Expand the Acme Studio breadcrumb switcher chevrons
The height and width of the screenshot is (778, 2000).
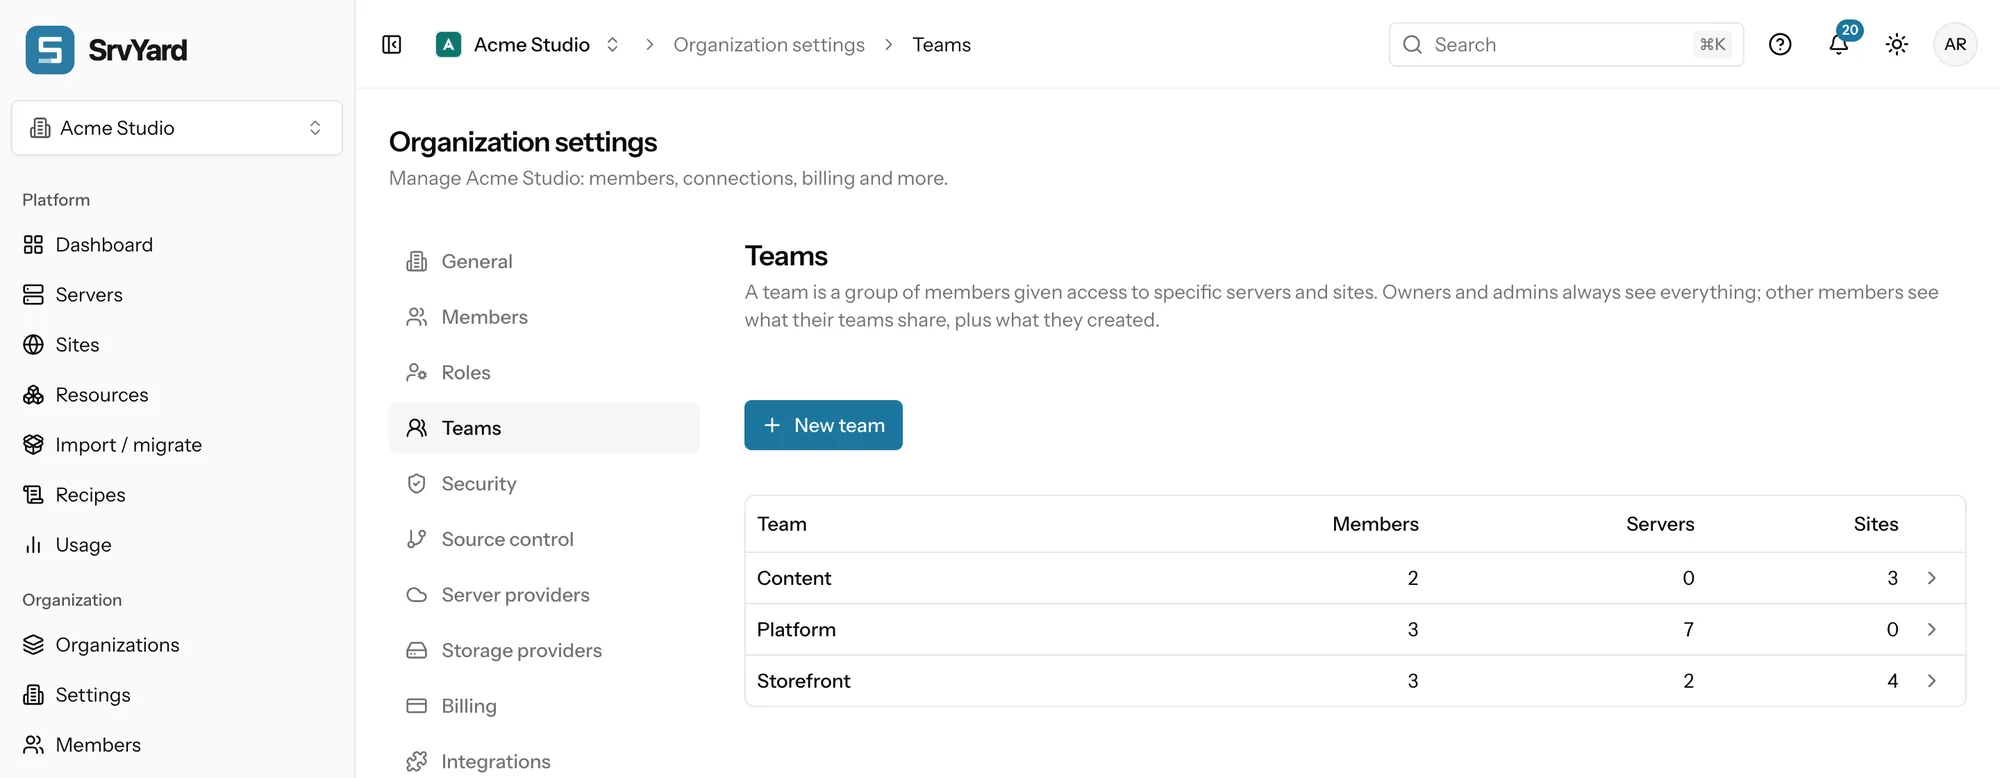[x=613, y=45]
